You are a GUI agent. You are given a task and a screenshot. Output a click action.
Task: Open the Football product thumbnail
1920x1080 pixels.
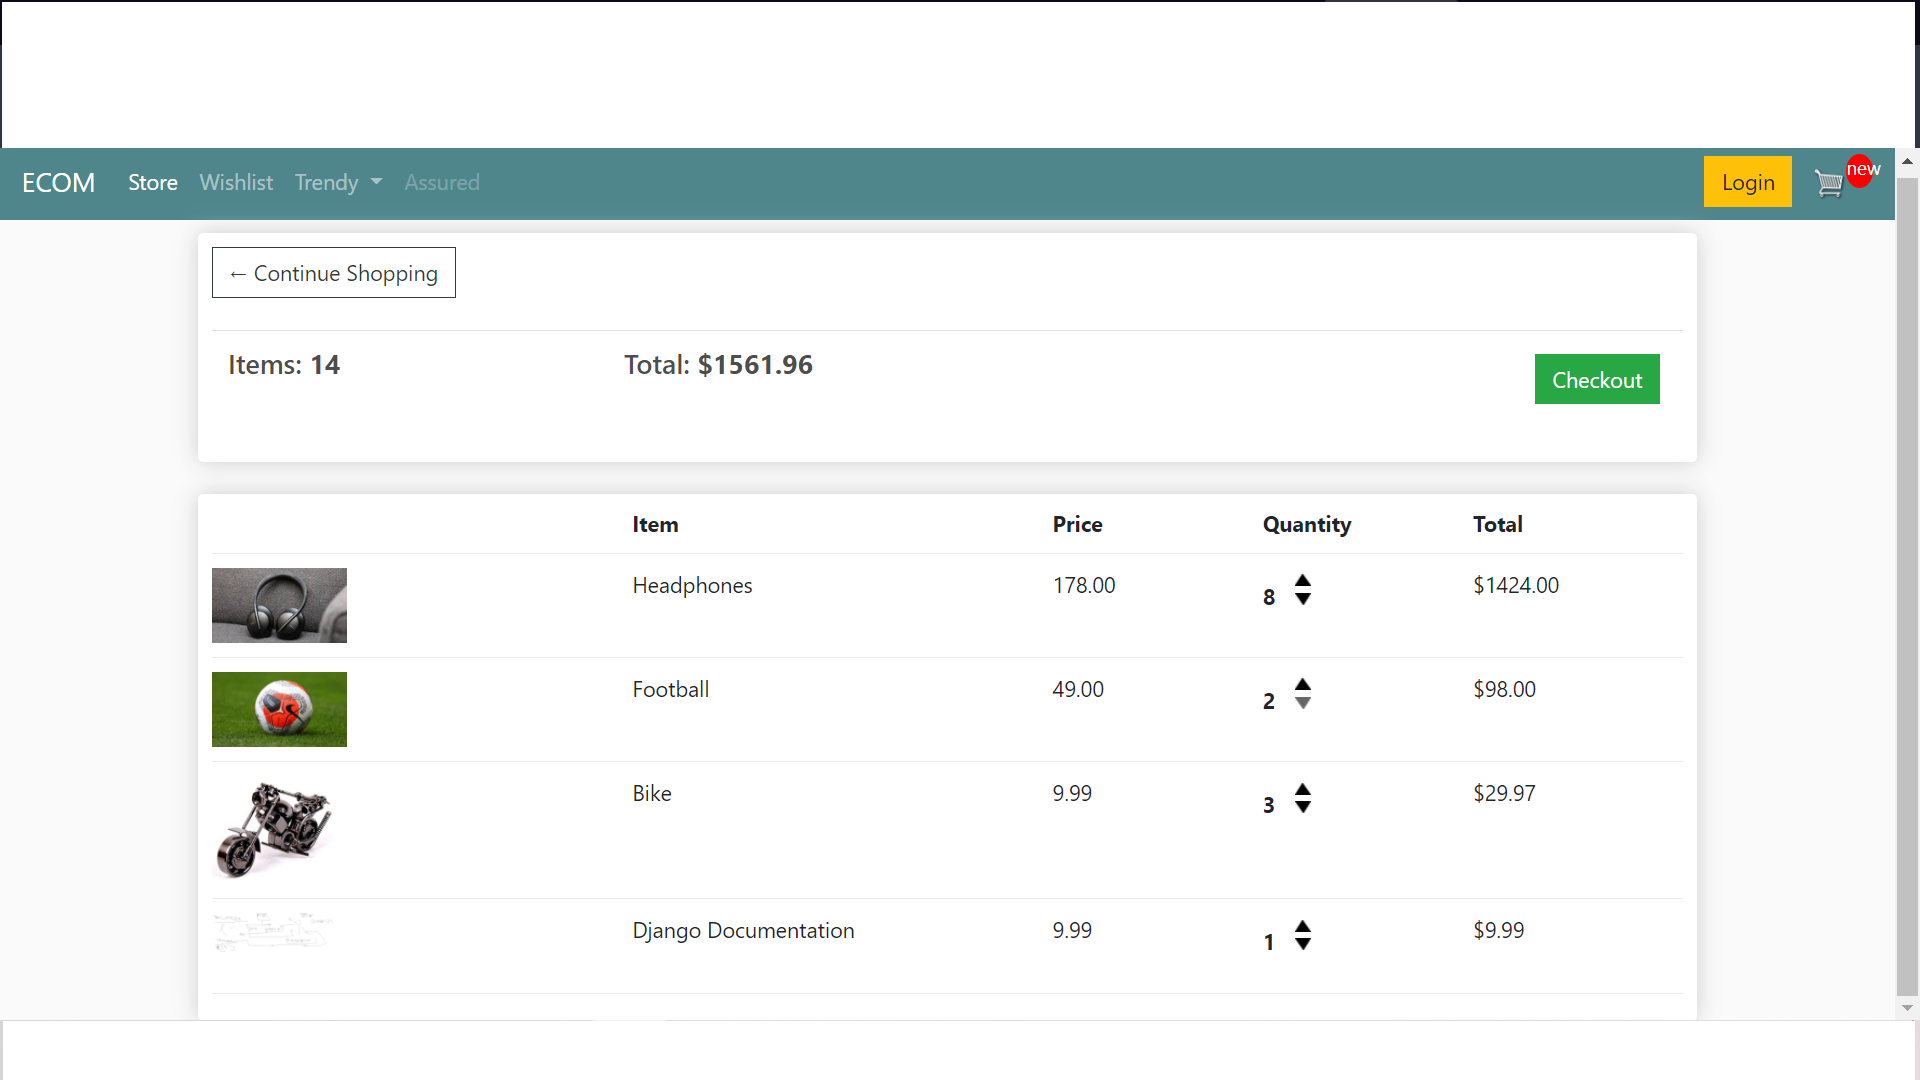coord(279,709)
